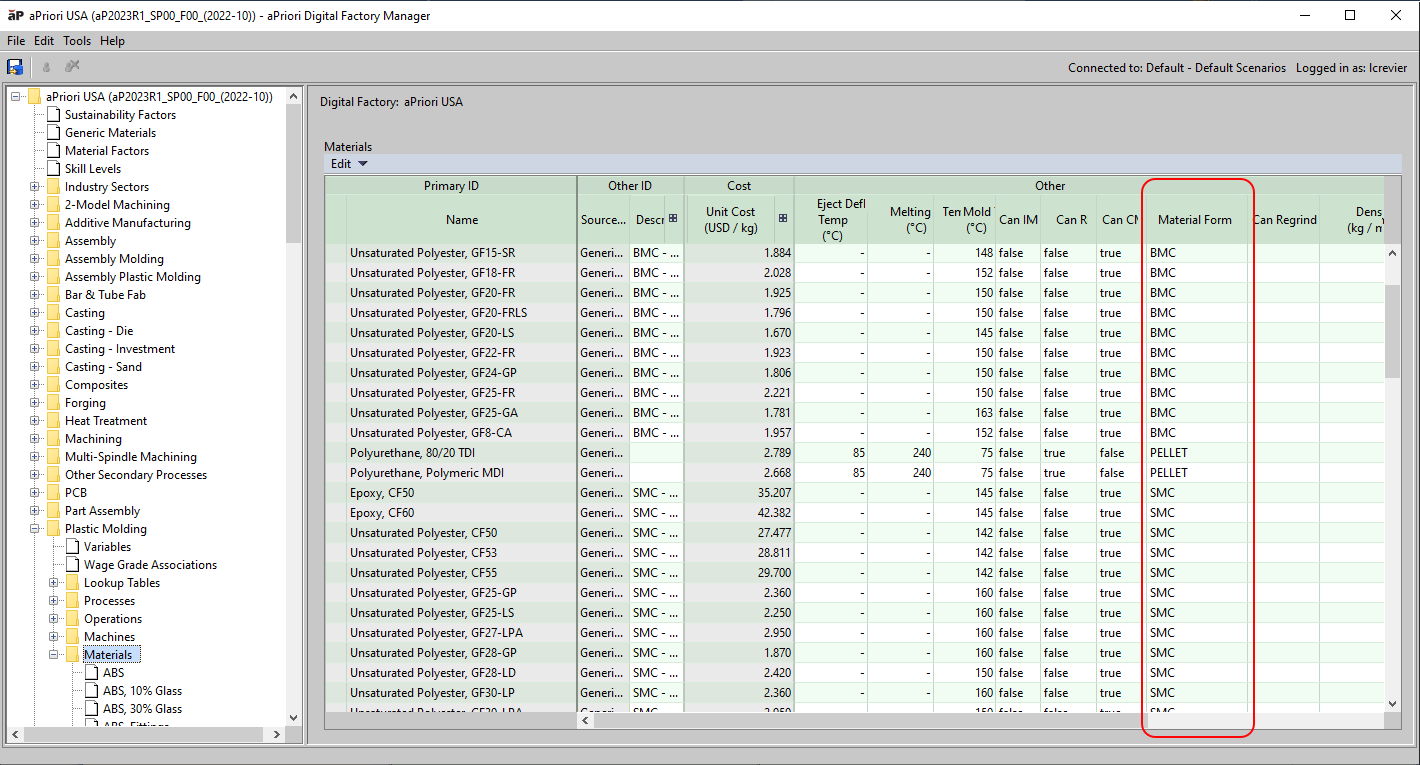This screenshot has width=1420, height=765.
Task: Click column expand icon next to Unit Cost
Action: click(782, 219)
